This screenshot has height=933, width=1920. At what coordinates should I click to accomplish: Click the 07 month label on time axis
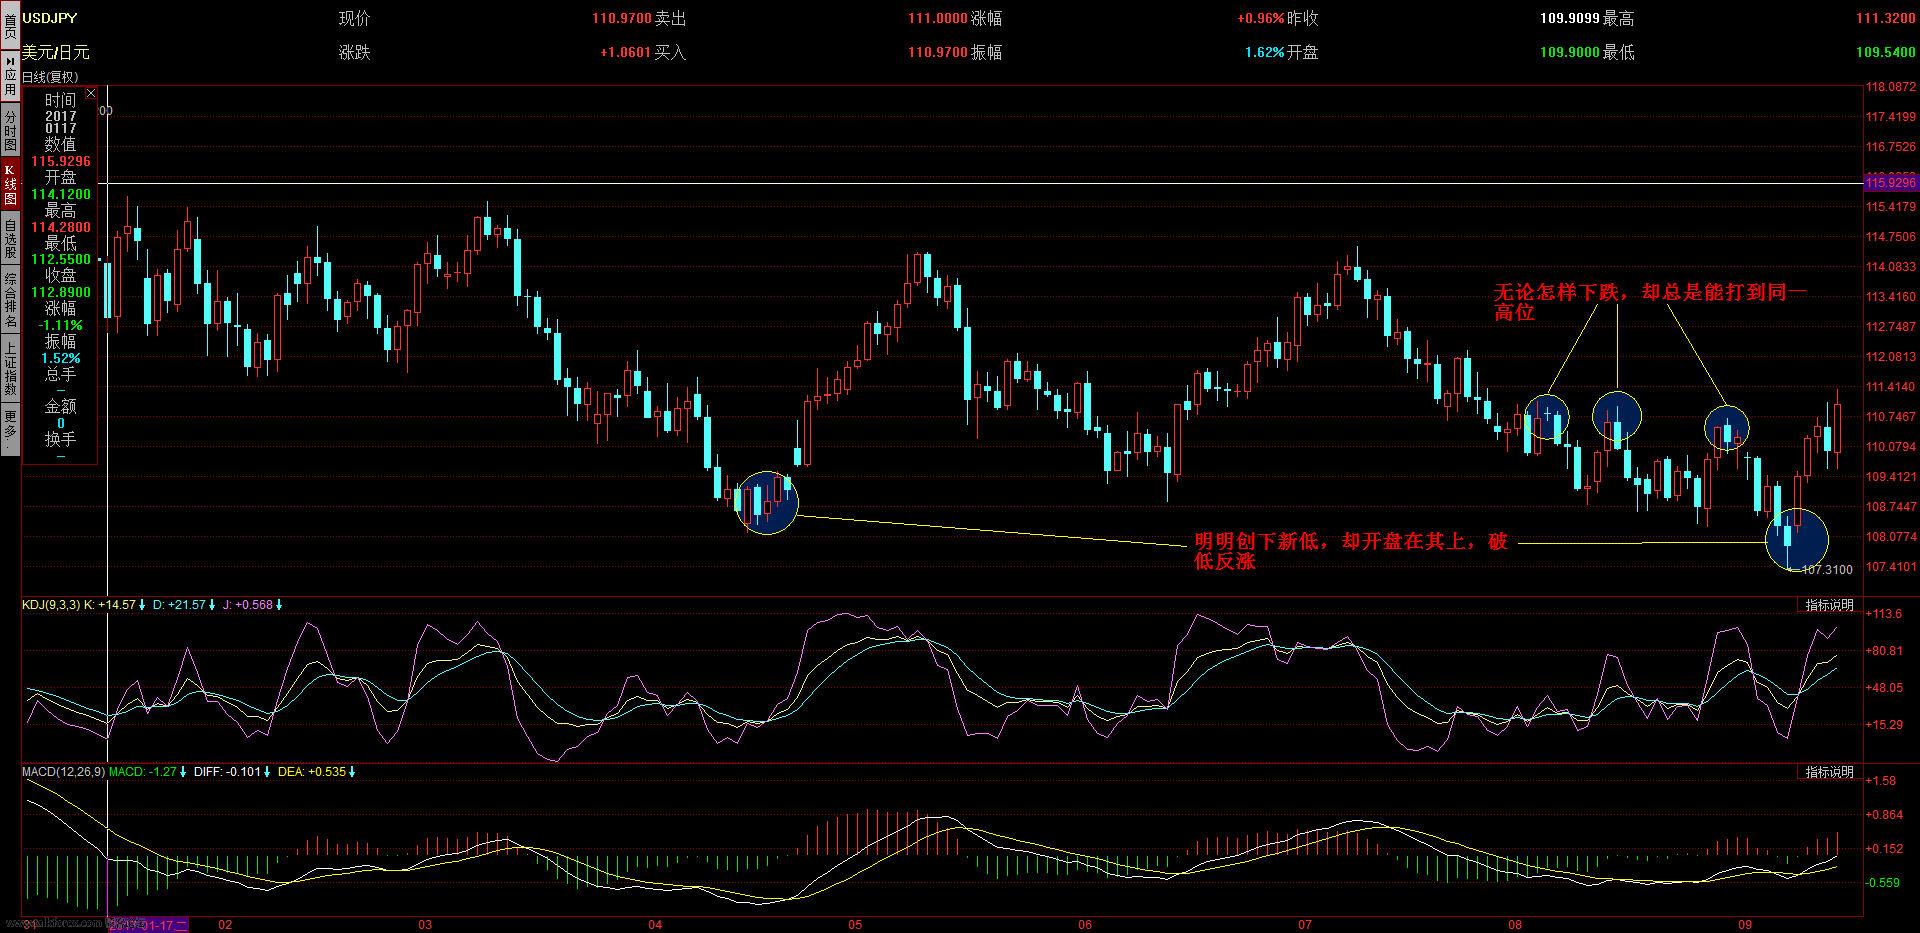click(x=1305, y=925)
